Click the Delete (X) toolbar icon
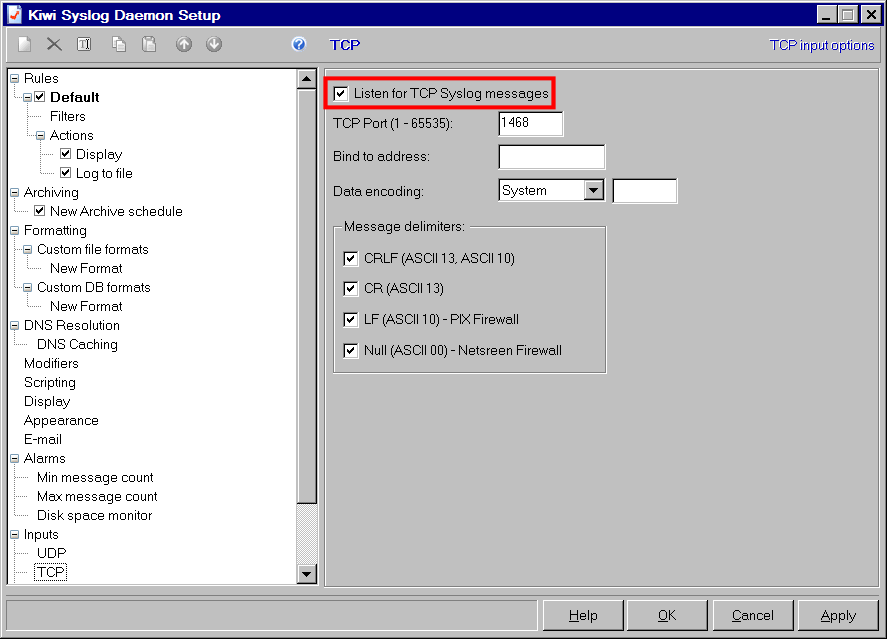Screen dimensions: 887x639 point(54,44)
